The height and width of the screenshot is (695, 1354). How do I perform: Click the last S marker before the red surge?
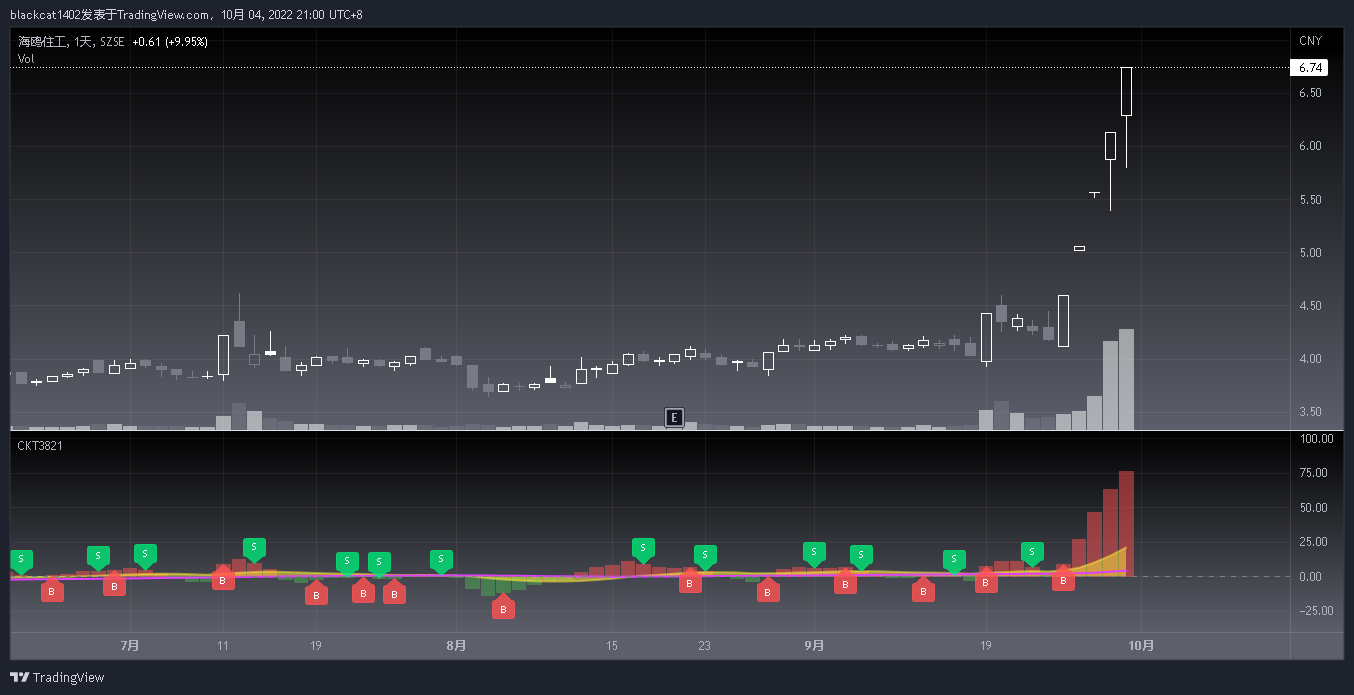pos(1032,553)
